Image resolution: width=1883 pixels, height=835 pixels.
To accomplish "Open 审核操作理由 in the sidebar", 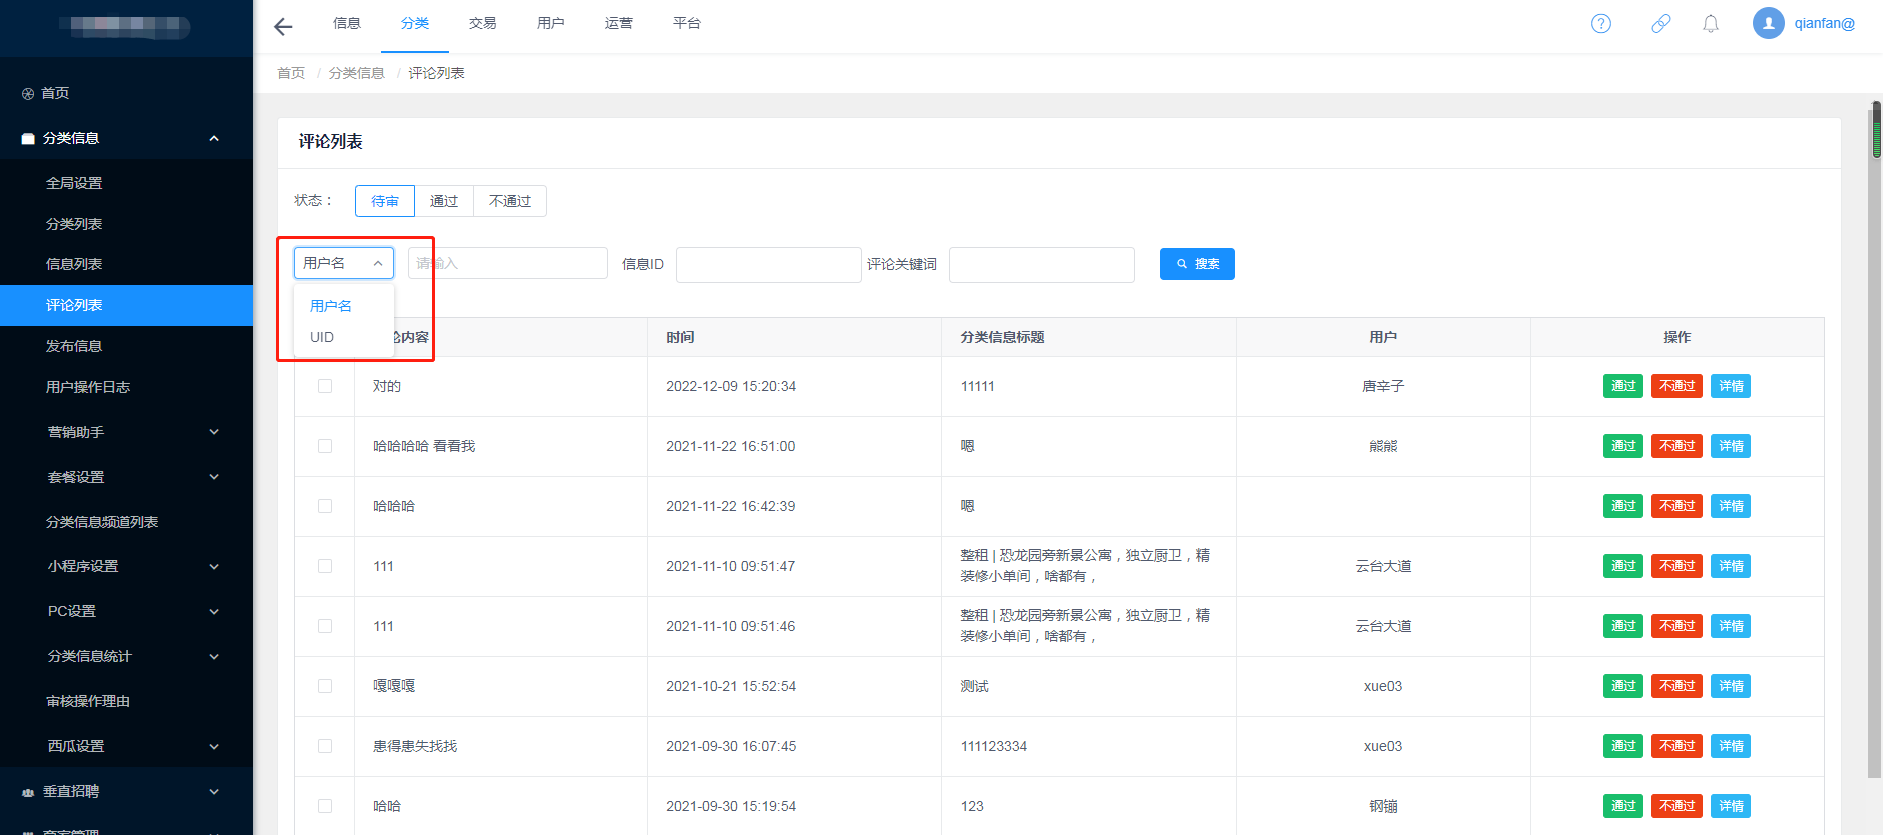I will point(88,701).
